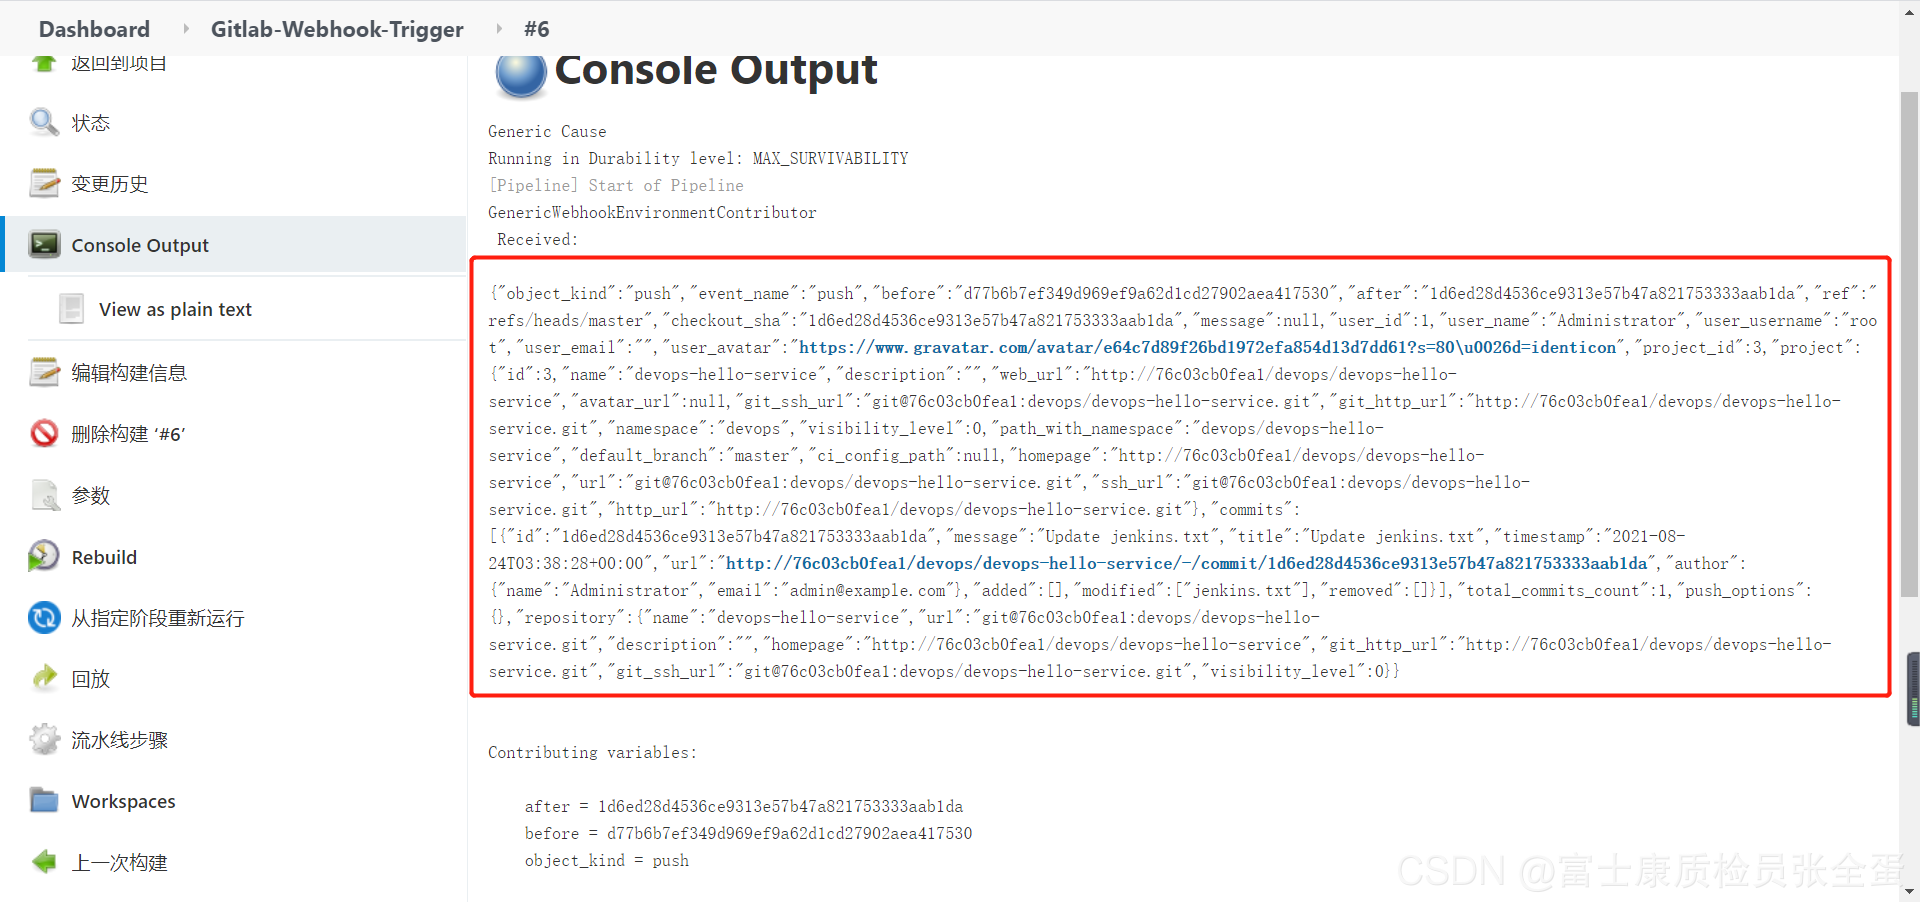Click the green previous build arrow icon
The image size is (1920, 902).
pos(44,861)
